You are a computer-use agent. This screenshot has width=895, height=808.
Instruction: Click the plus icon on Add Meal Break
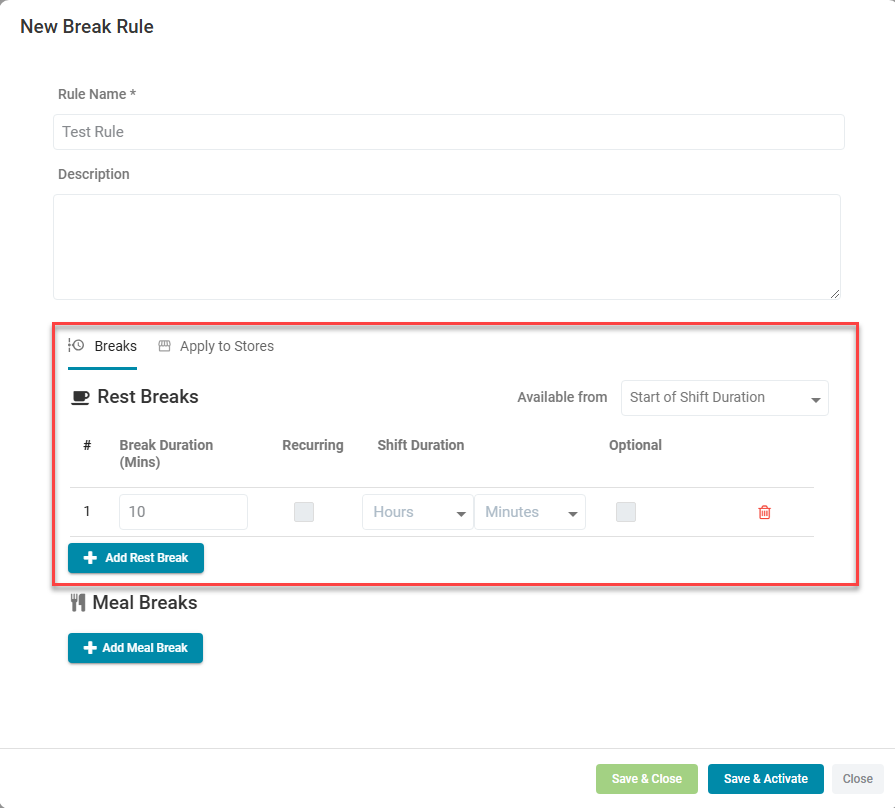tap(89, 648)
